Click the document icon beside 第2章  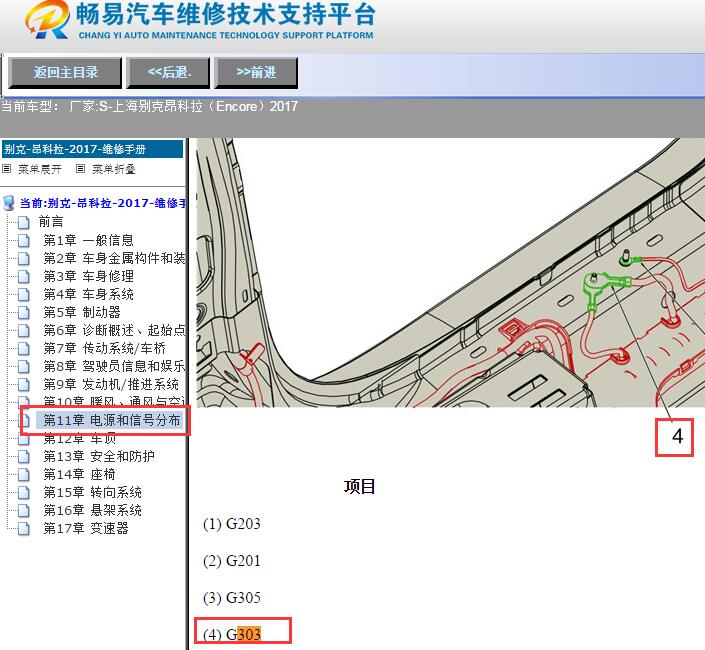pos(24,258)
